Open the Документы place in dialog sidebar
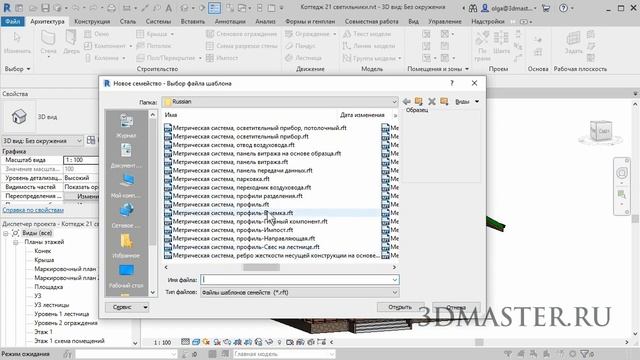 [126, 156]
